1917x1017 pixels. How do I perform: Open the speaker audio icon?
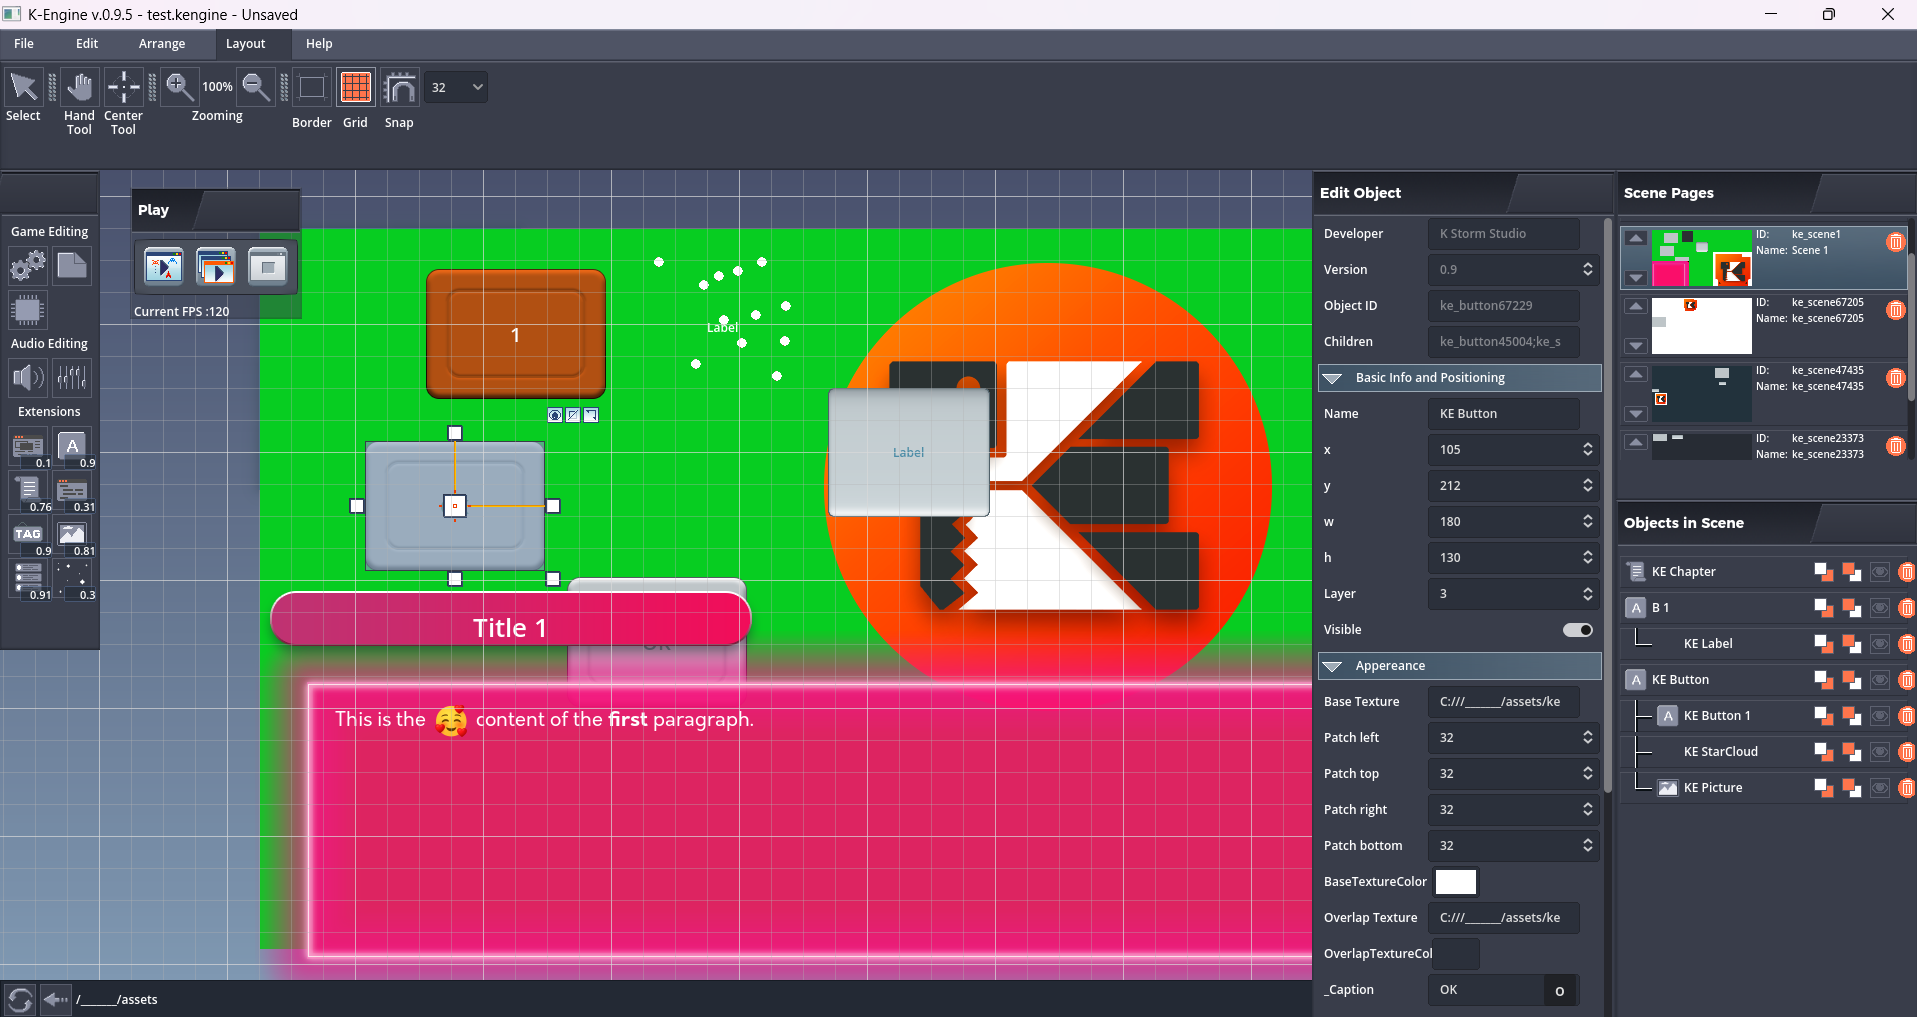28,377
